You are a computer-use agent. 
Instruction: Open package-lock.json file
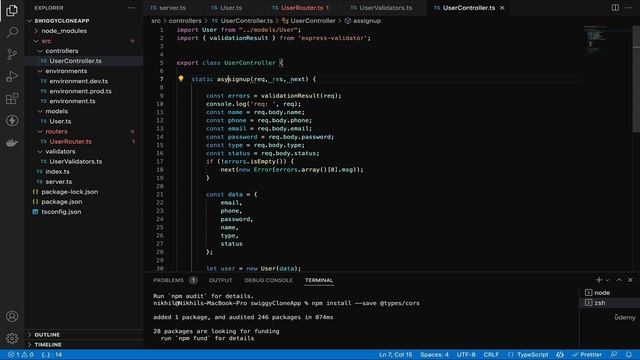click(69, 192)
